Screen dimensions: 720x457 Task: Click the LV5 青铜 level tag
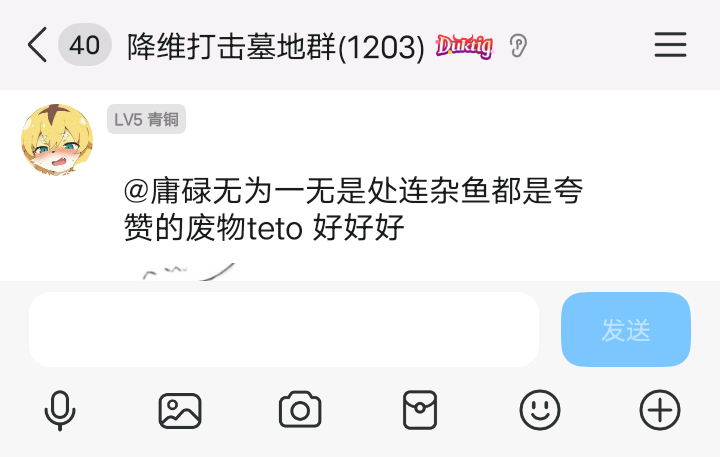click(x=146, y=119)
